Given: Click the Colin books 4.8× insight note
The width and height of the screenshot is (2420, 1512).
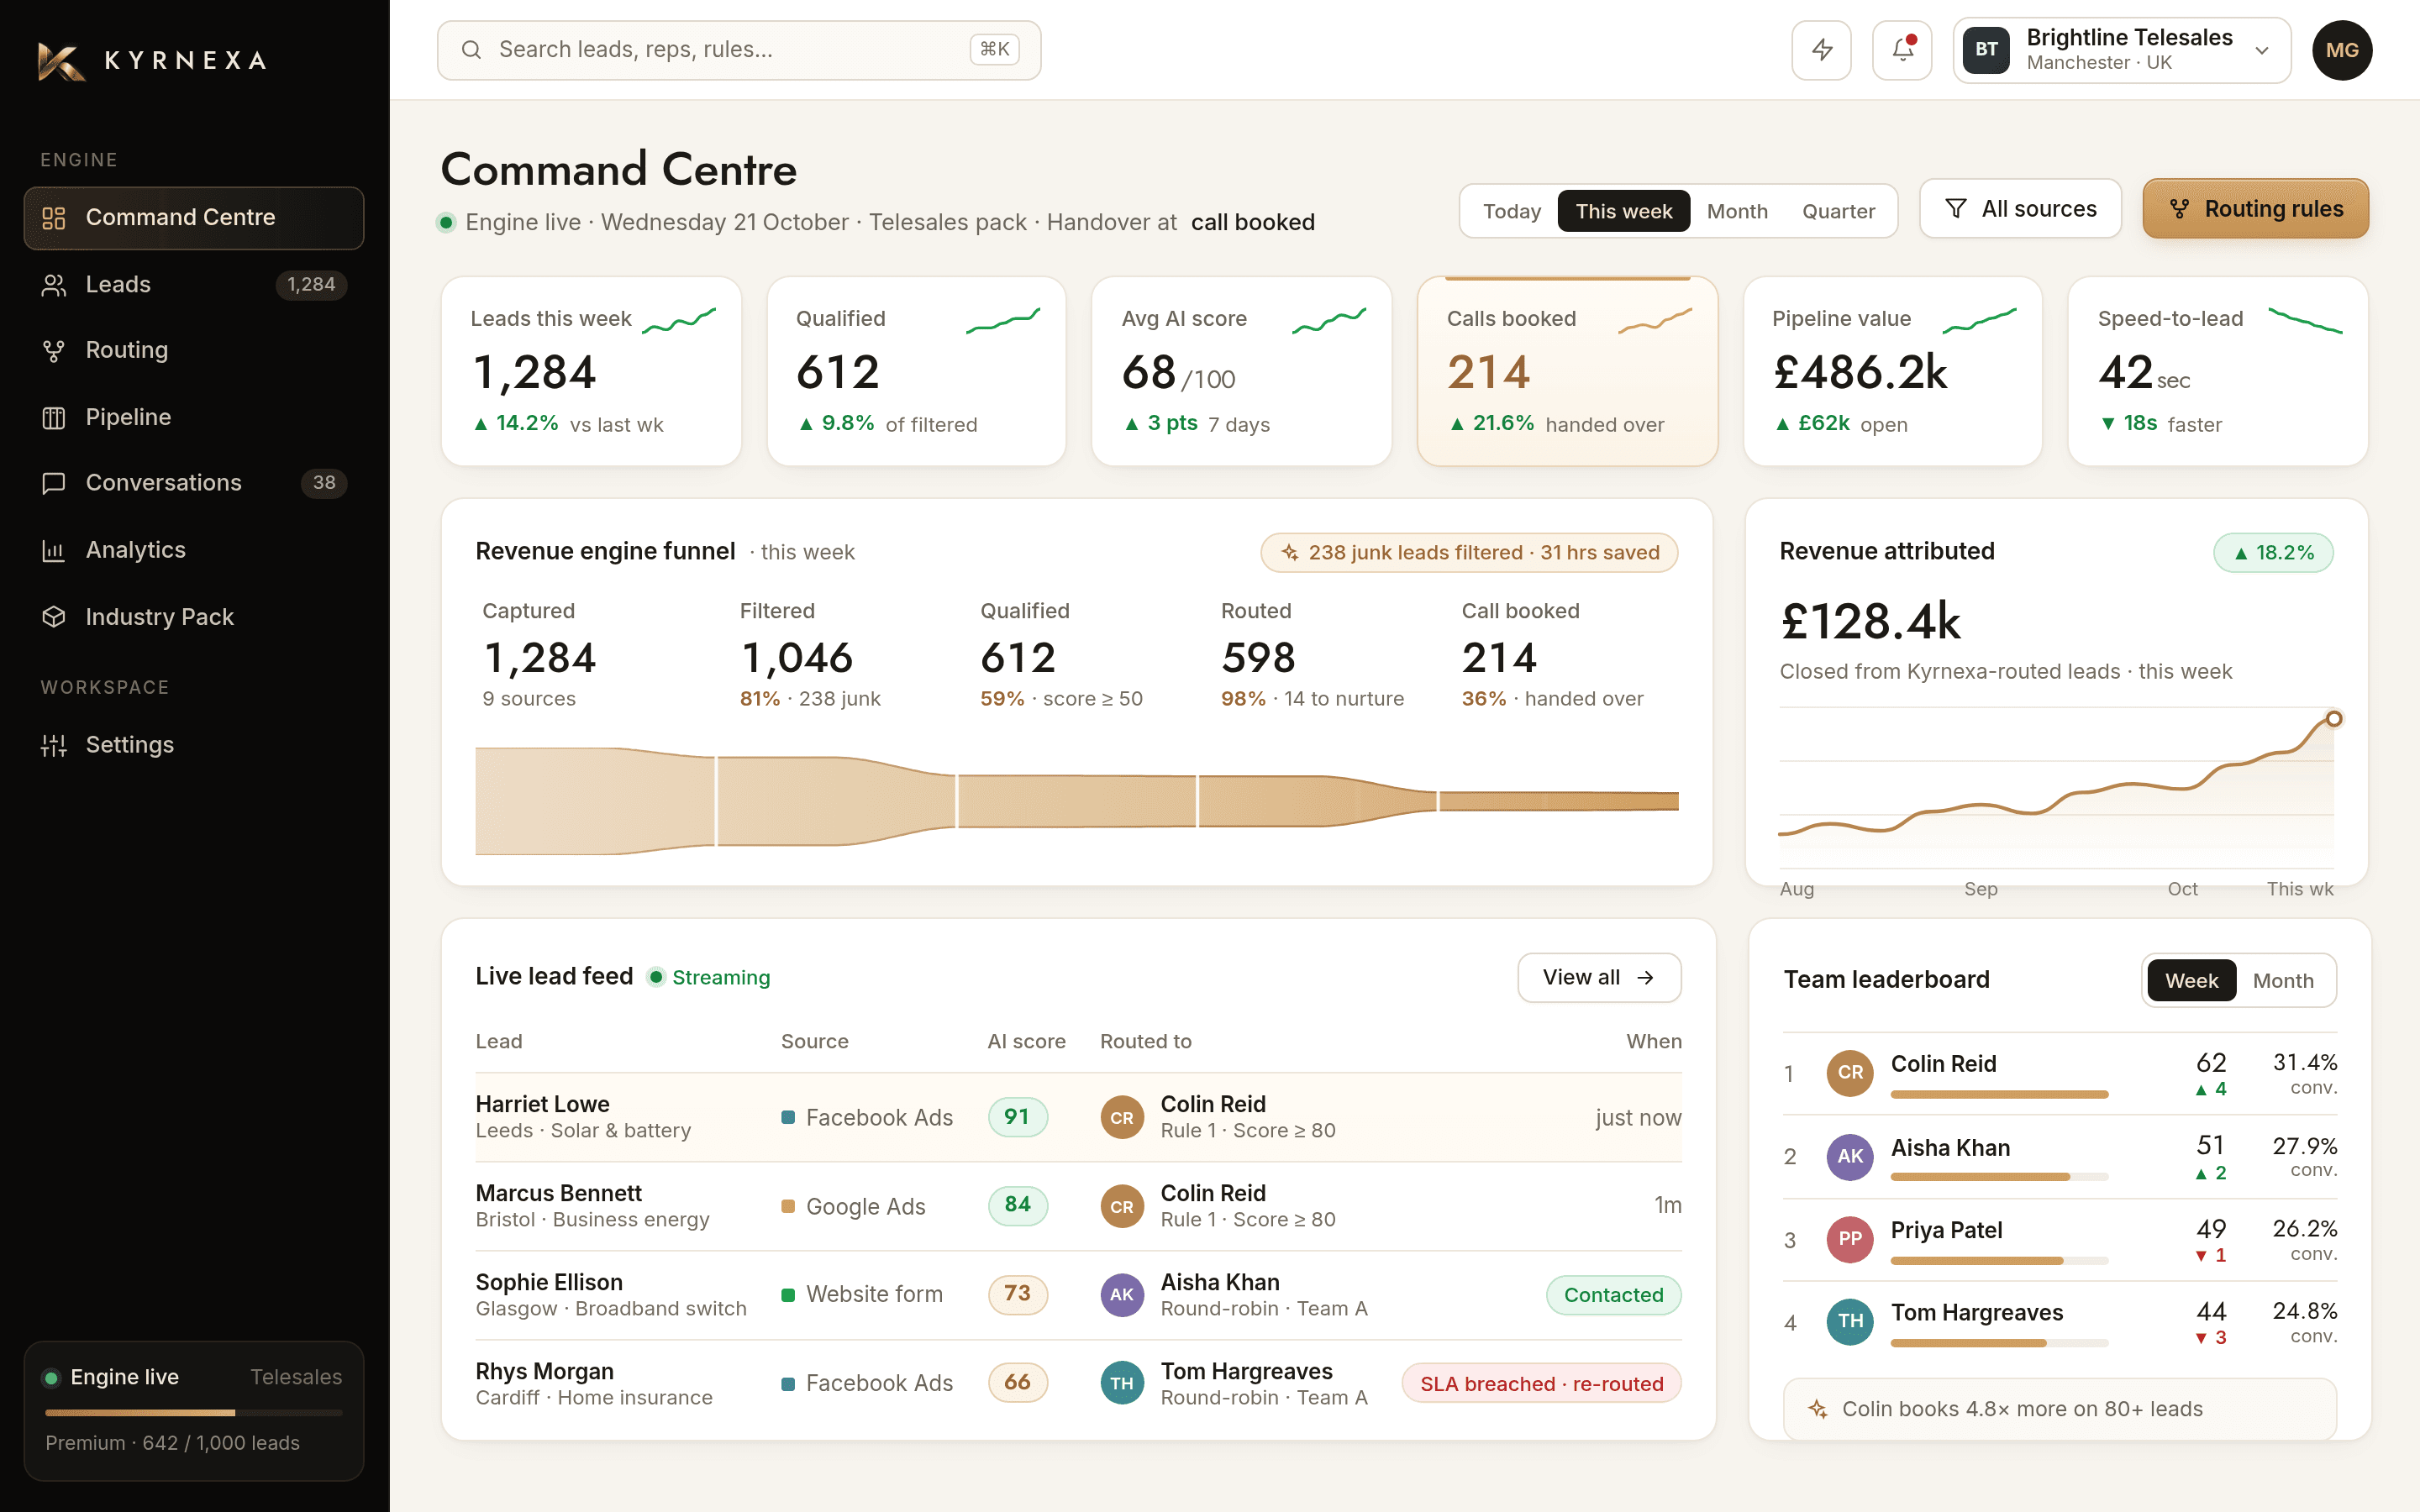Looking at the screenshot, I should [2060, 1409].
